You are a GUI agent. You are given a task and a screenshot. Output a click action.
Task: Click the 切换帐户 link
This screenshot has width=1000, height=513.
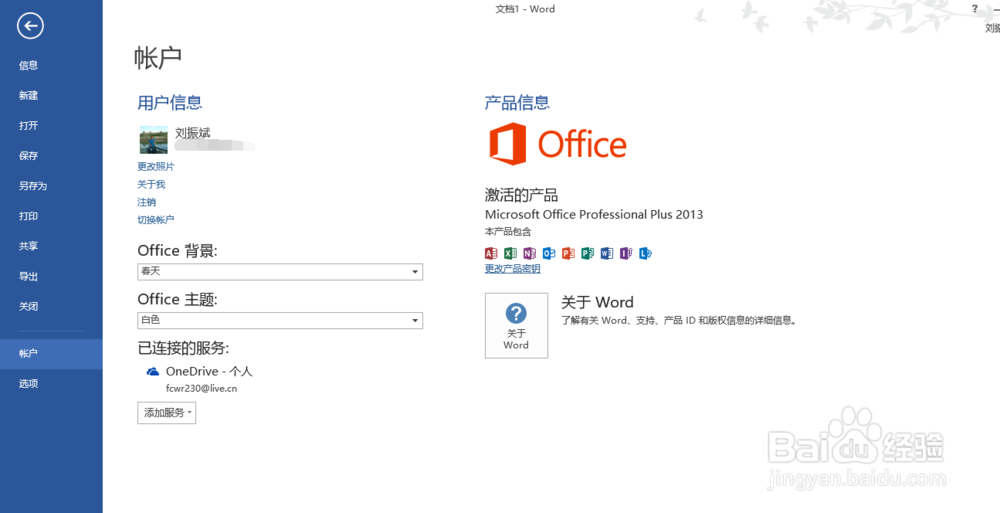click(x=155, y=220)
